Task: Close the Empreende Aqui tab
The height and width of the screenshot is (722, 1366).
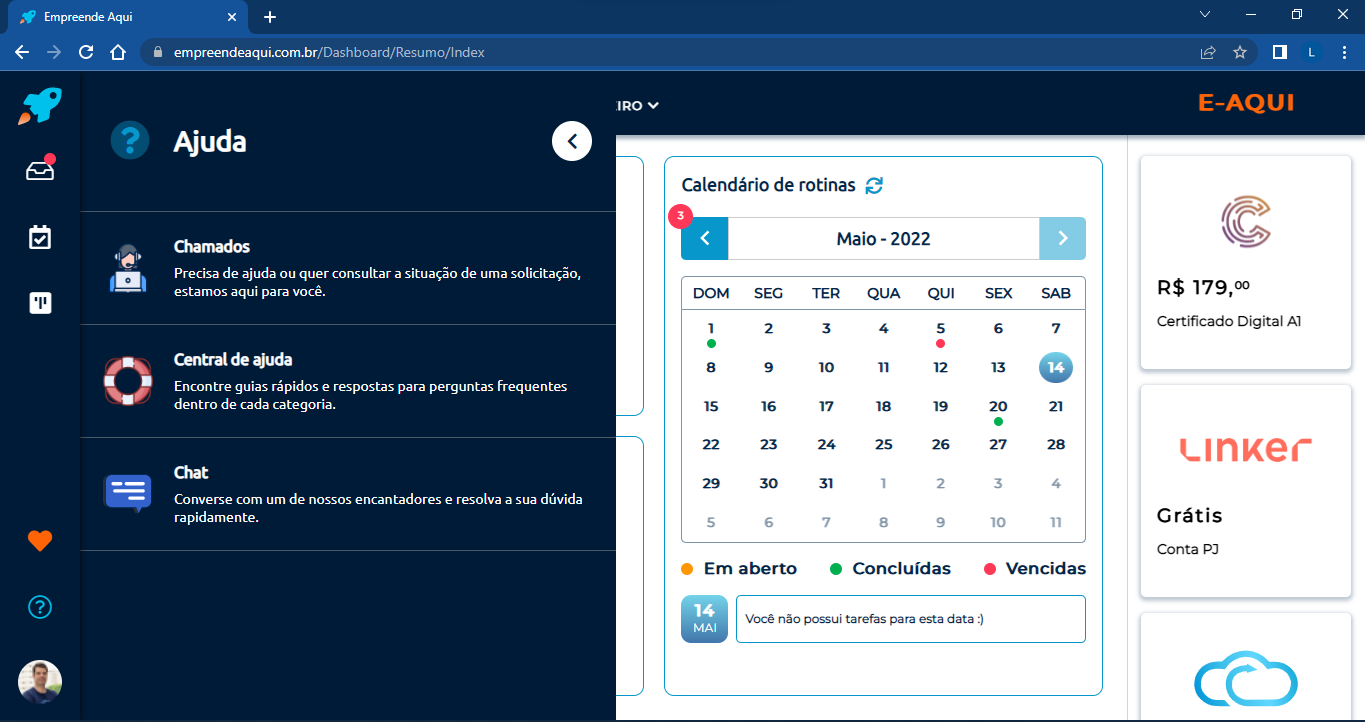Action: tap(232, 17)
